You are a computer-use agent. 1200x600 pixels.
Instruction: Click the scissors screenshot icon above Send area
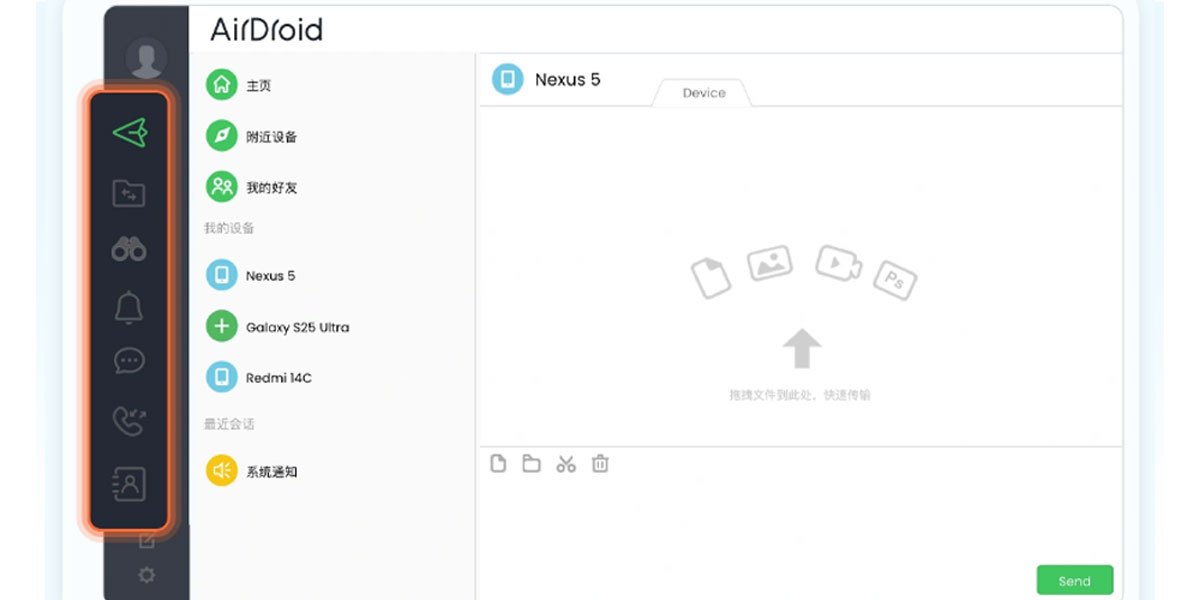pyautogui.click(x=566, y=463)
